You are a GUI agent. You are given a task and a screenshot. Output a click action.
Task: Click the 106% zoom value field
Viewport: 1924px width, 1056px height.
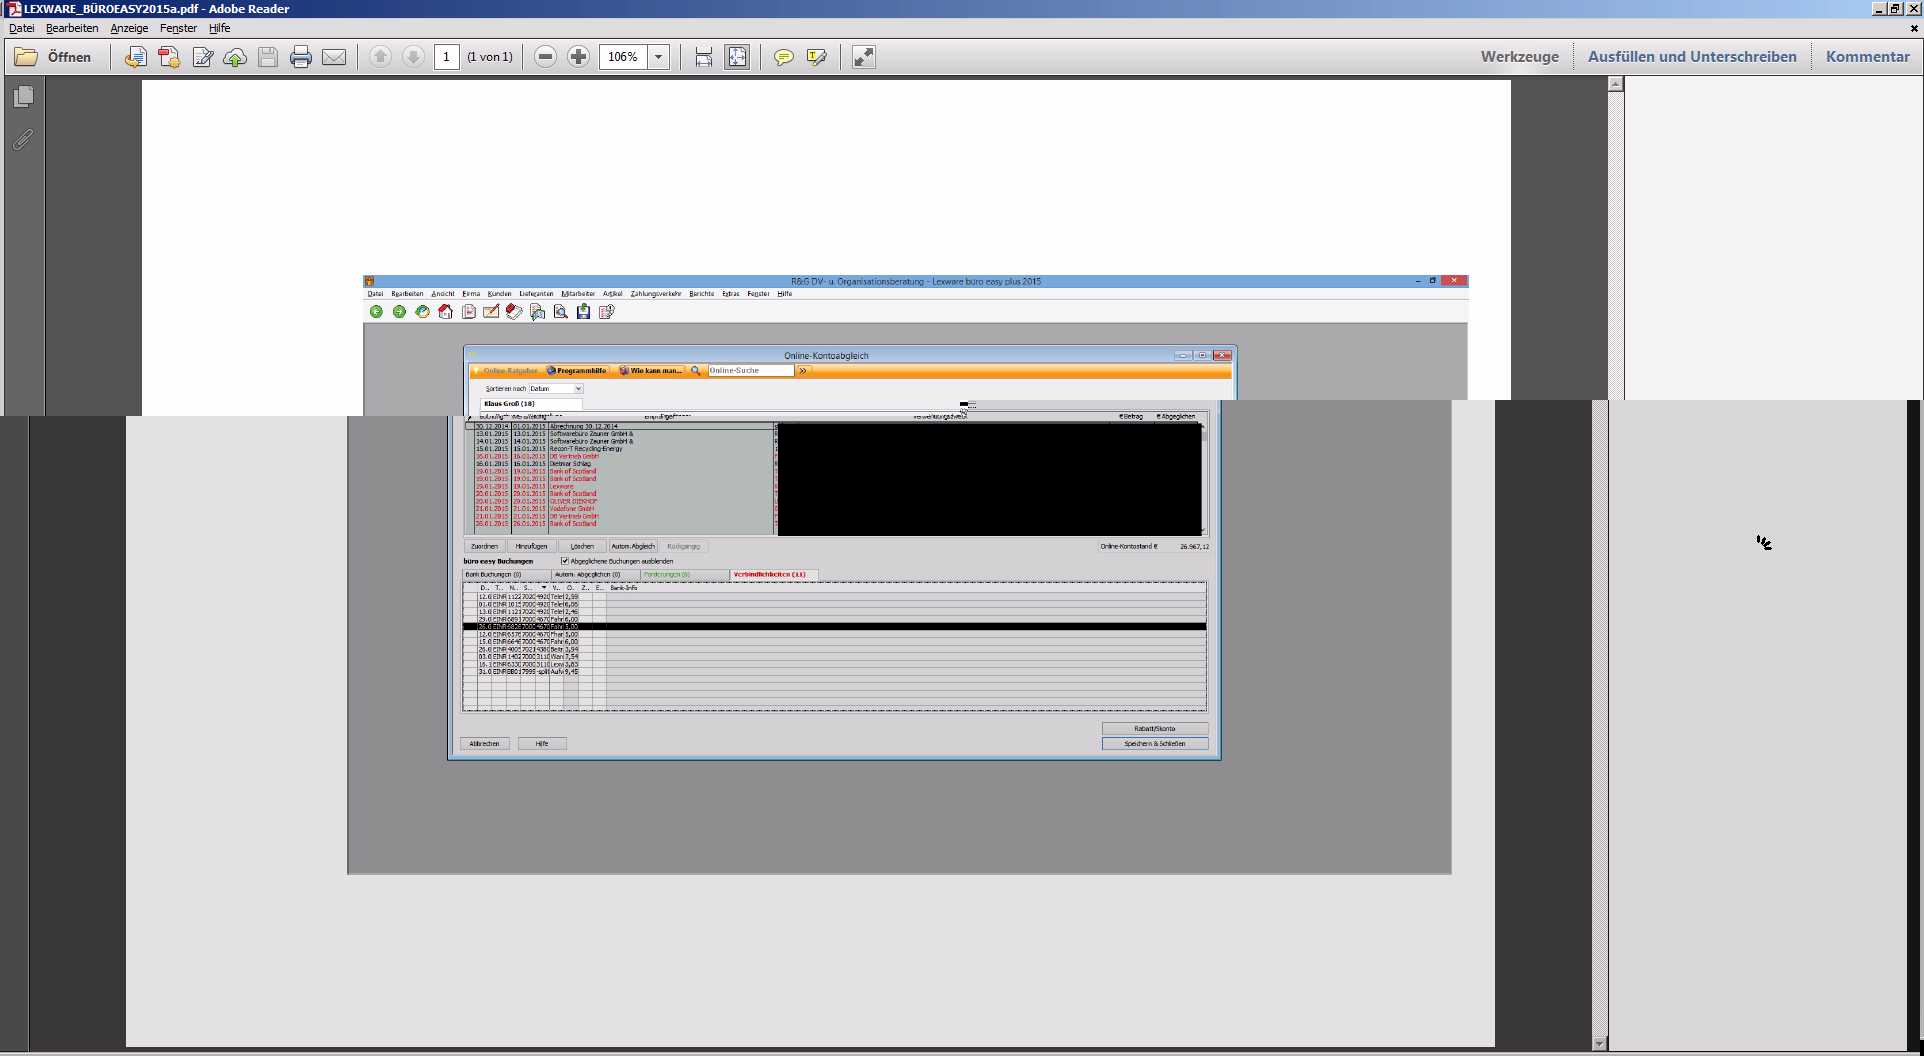tap(623, 57)
